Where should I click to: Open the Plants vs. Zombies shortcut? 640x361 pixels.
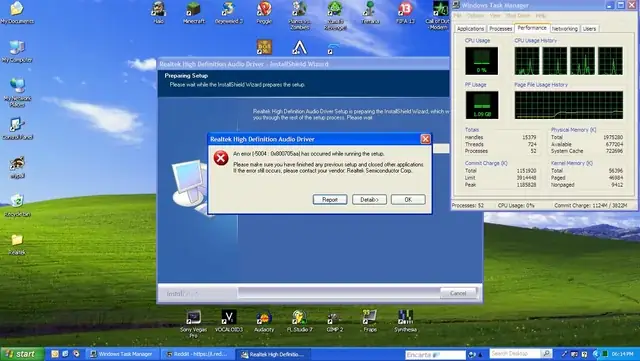pyautogui.click(x=299, y=15)
